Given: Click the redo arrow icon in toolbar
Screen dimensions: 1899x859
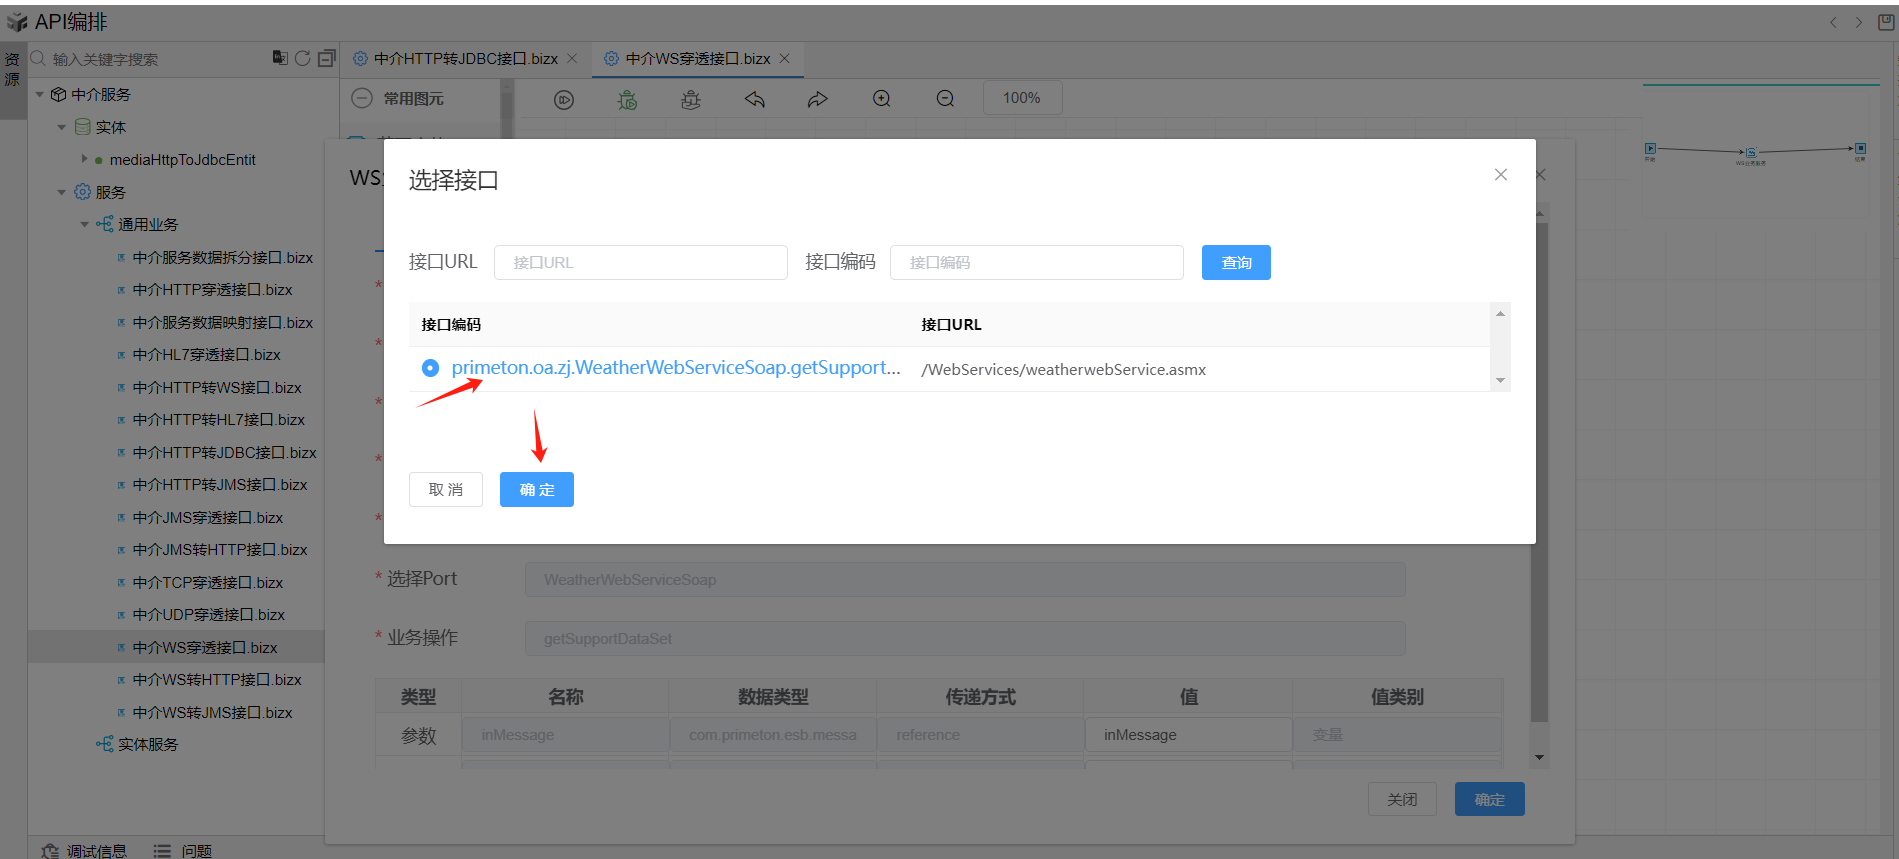Looking at the screenshot, I should [818, 99].
